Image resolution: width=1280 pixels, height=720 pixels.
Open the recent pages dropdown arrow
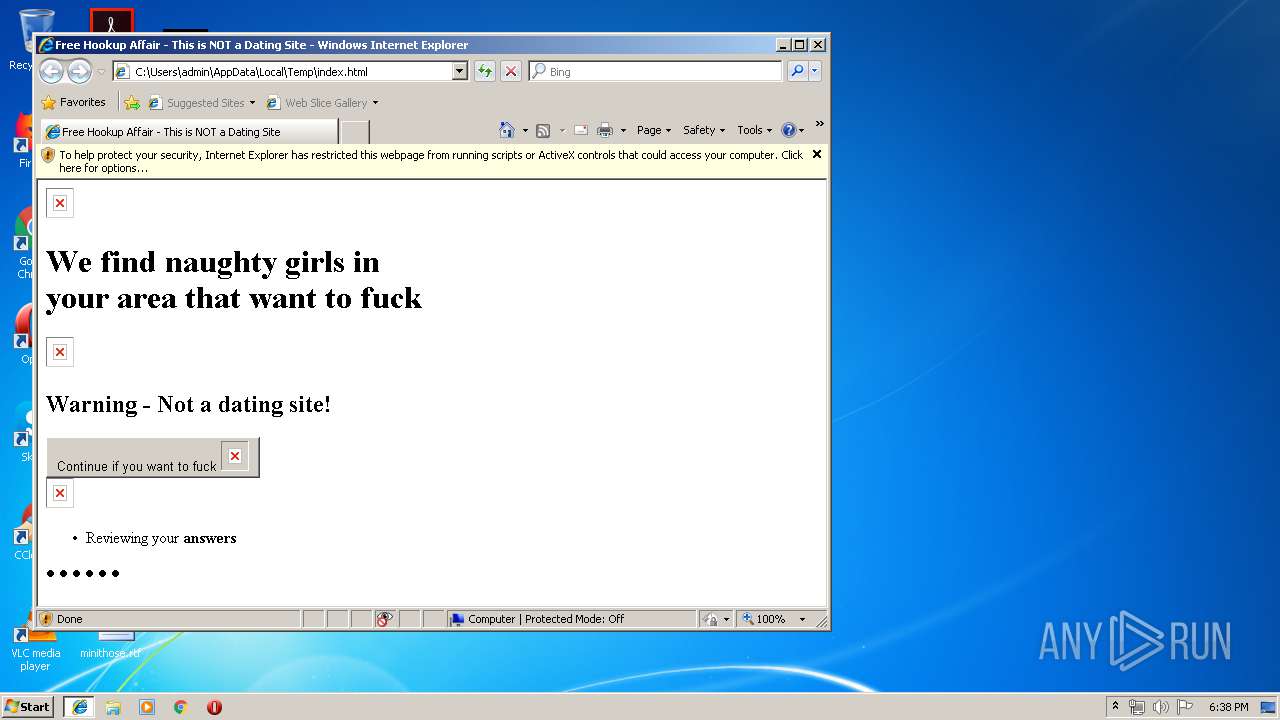(101, 72)
